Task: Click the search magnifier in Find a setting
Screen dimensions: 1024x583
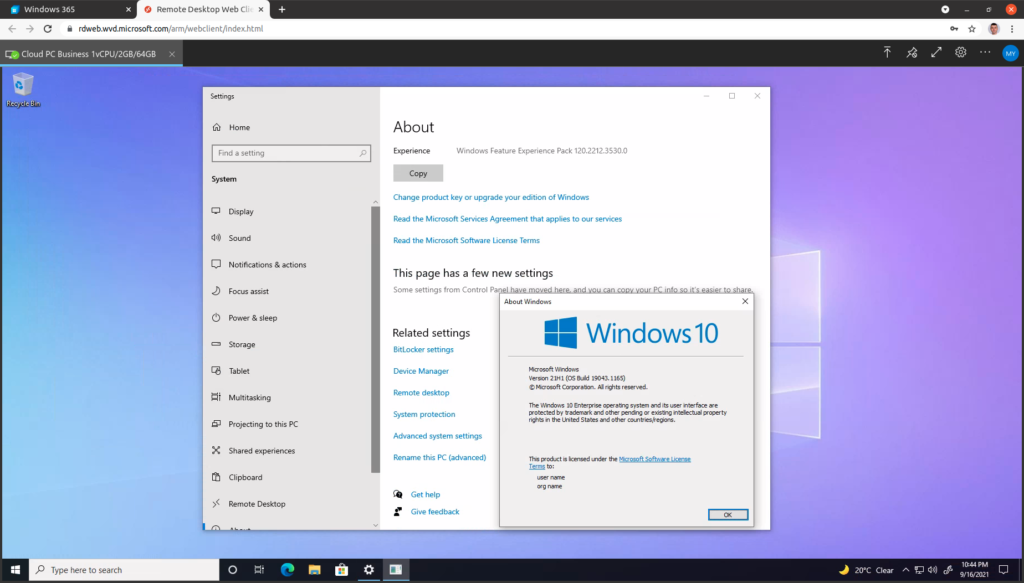Action: 363,153
